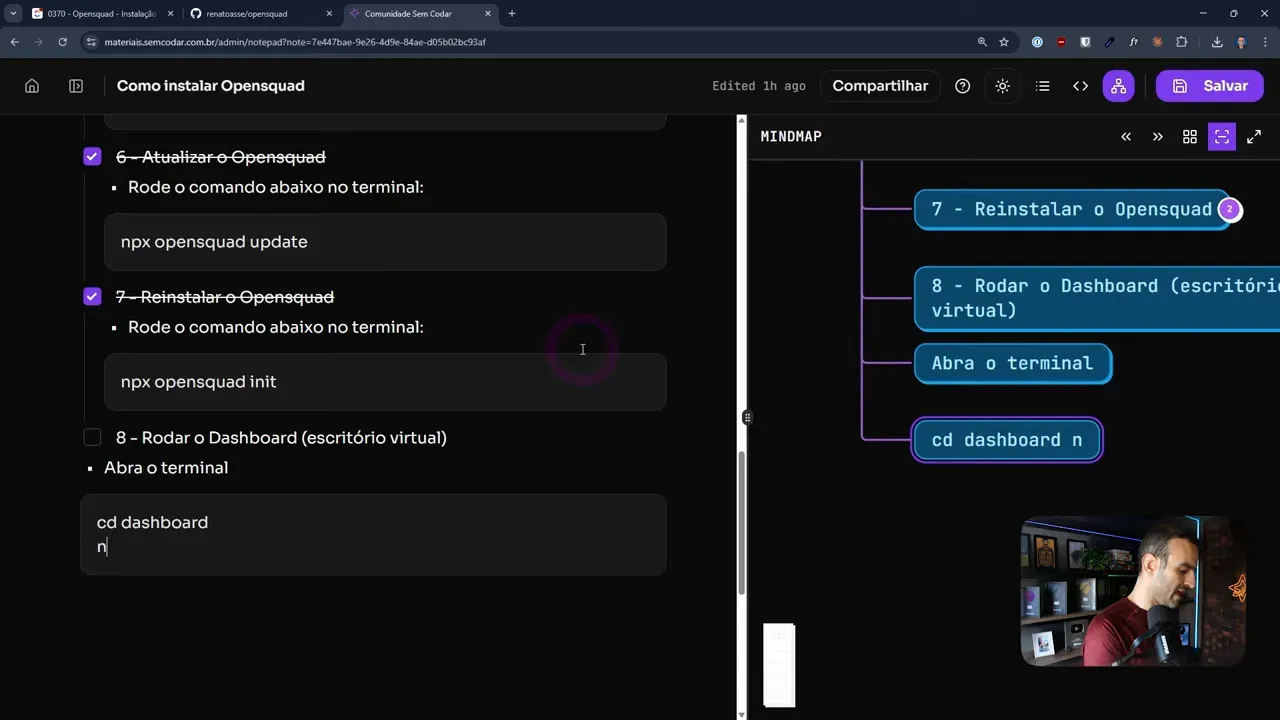Open the outline list view icon
This screenshot has width=1280, height=720.
(x=1042, y=86)
